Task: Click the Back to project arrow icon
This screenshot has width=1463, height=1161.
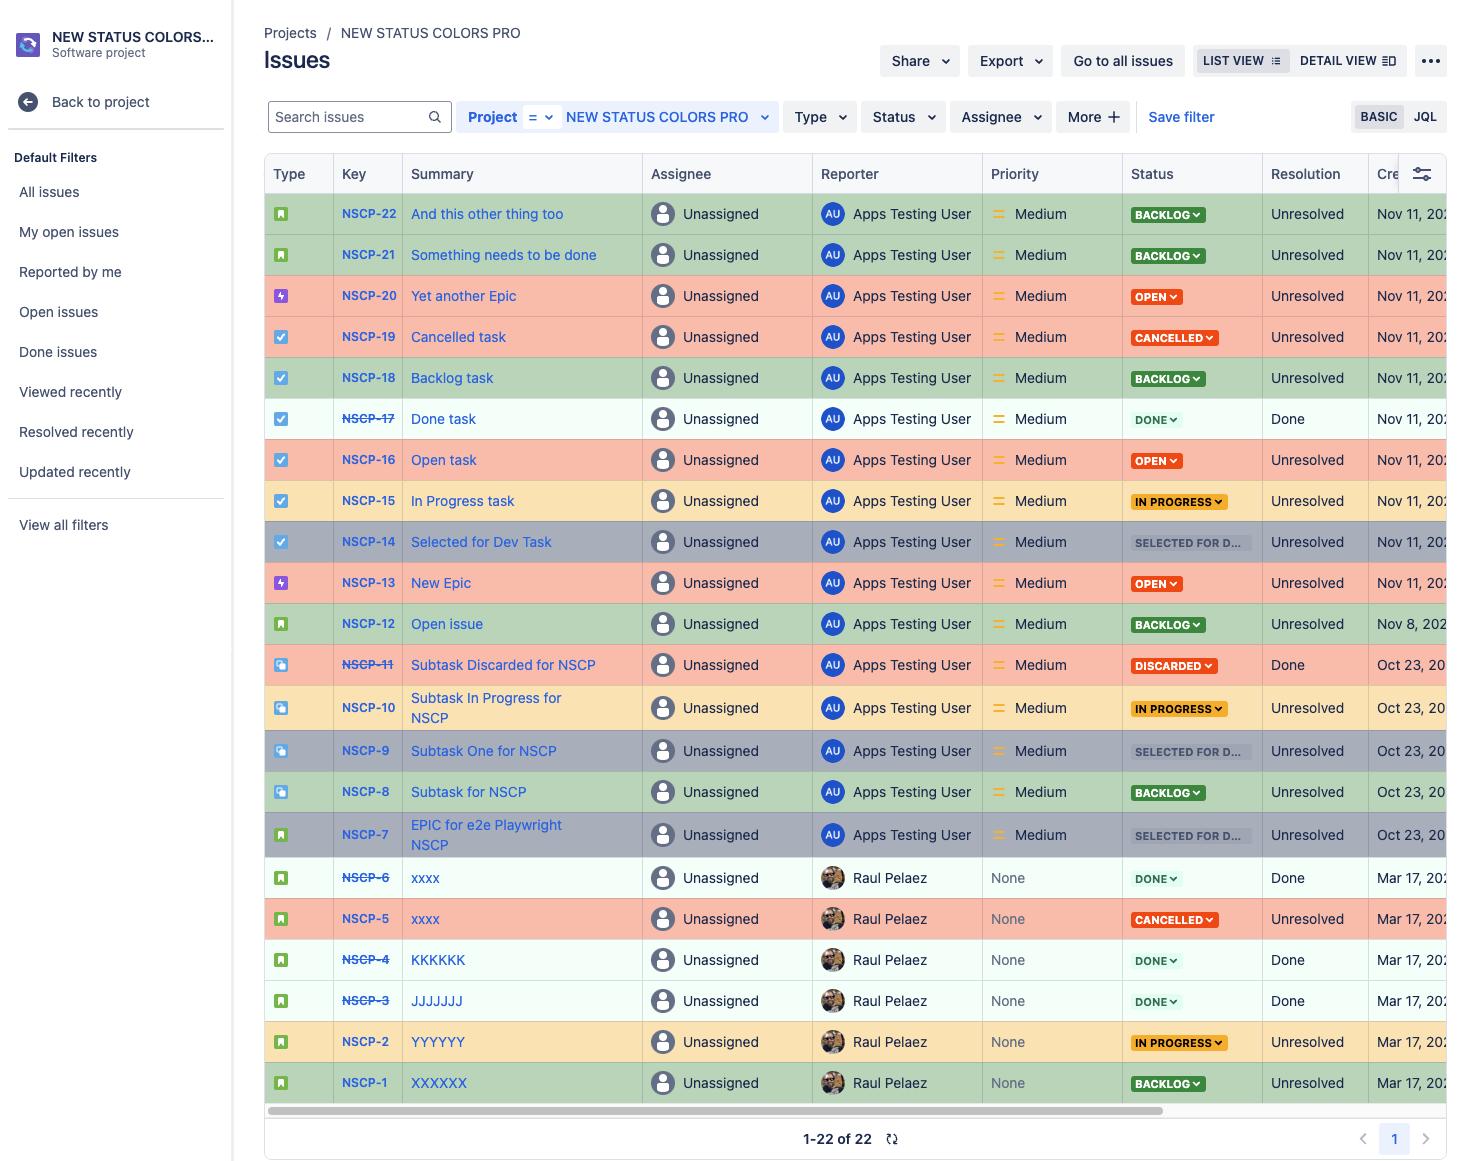Action: click(x=28, y=102)
